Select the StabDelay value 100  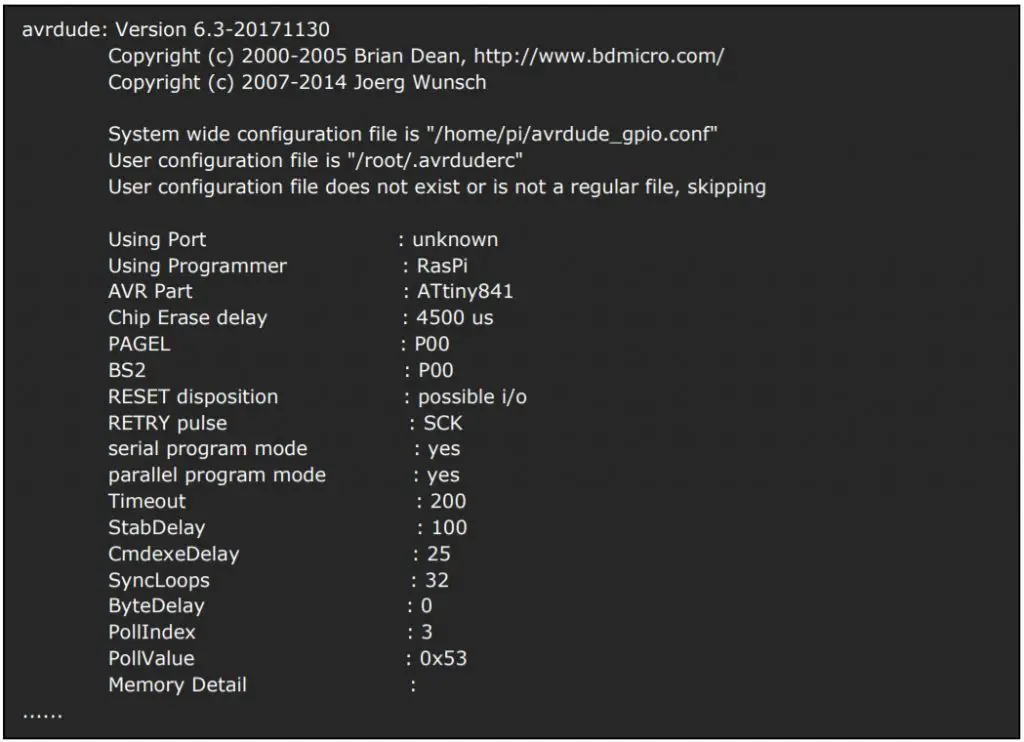coord(449,528)
